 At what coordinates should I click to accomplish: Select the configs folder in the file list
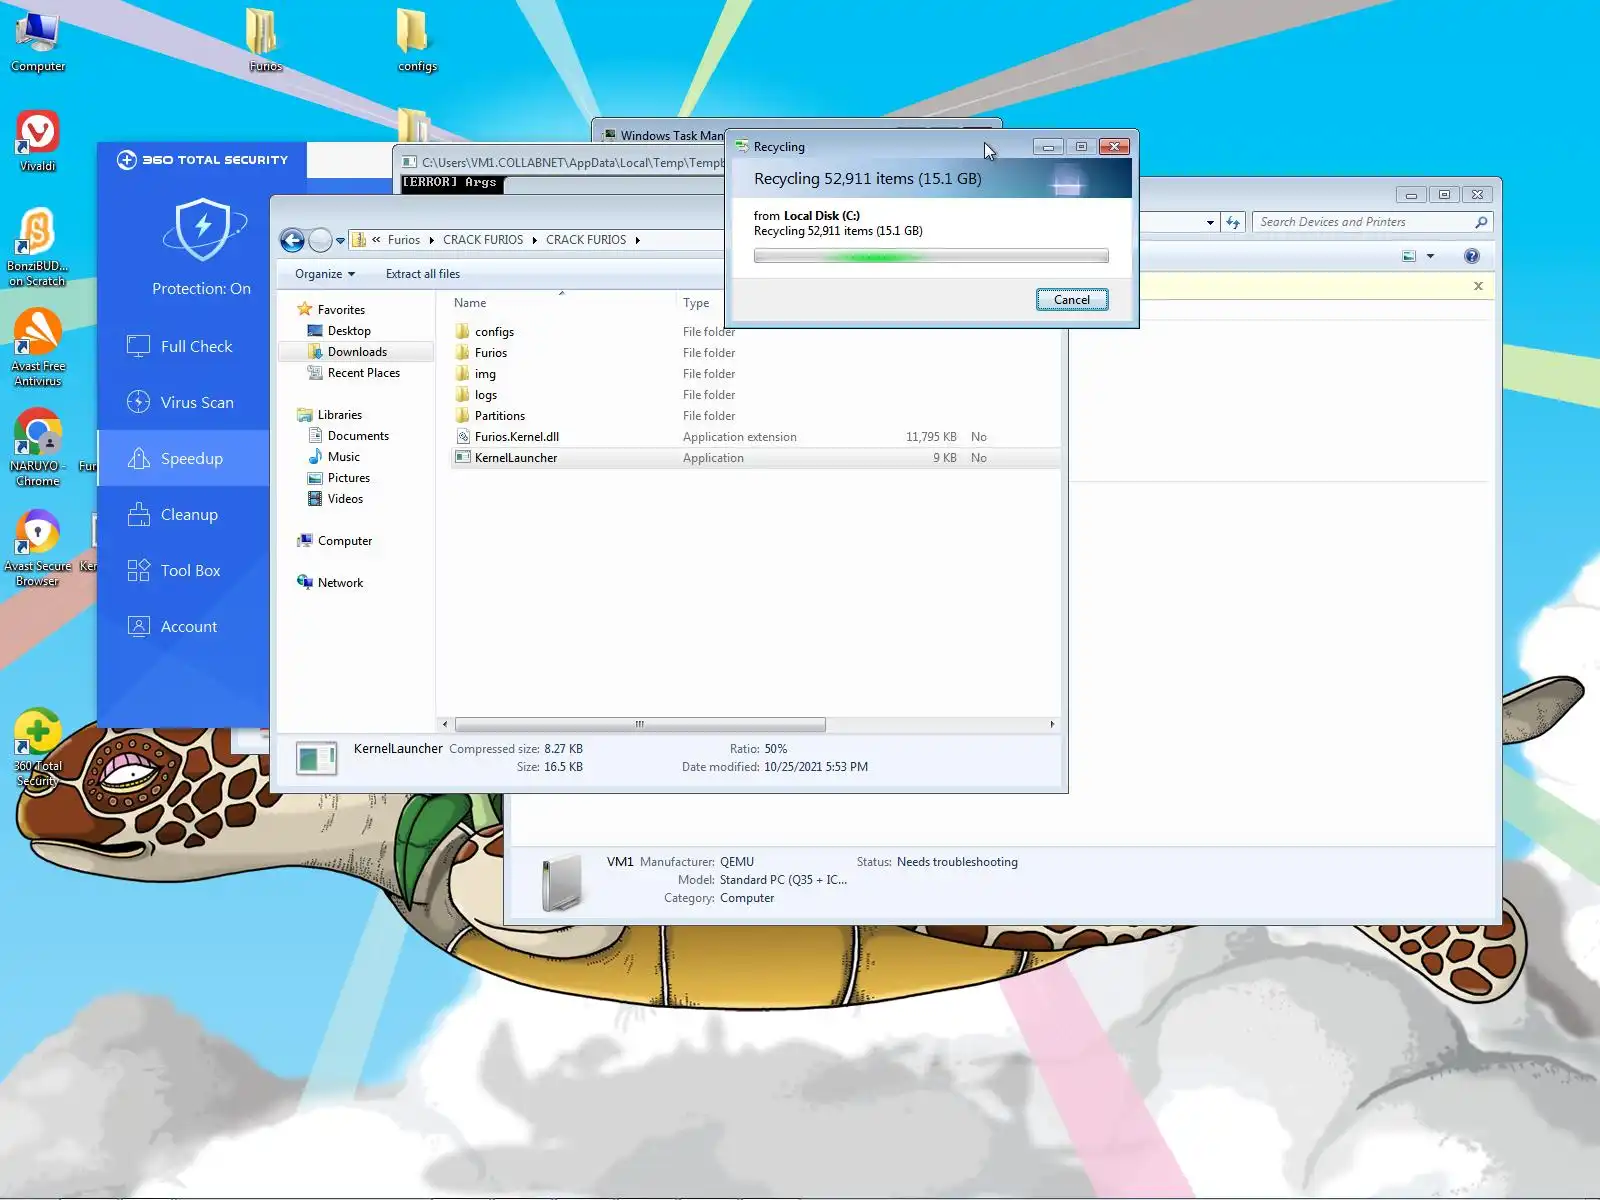[756, 332]
